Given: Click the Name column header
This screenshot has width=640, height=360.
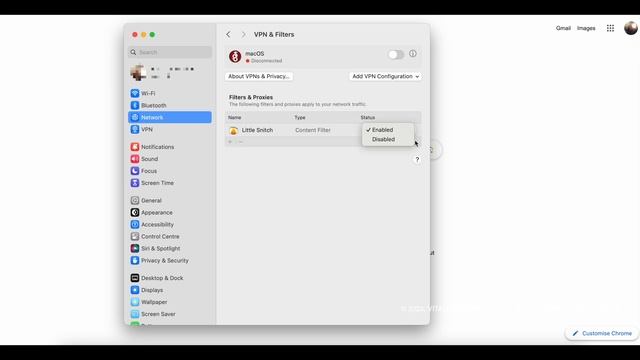Looking at the screenshot, I should (x=234, y=118).
